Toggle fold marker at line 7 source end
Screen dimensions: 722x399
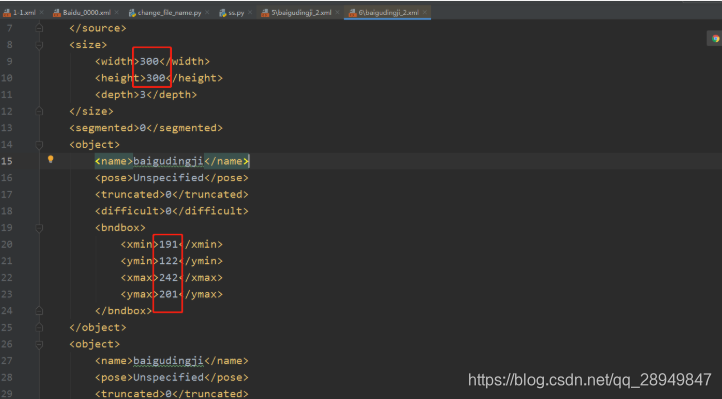[39, 28]
